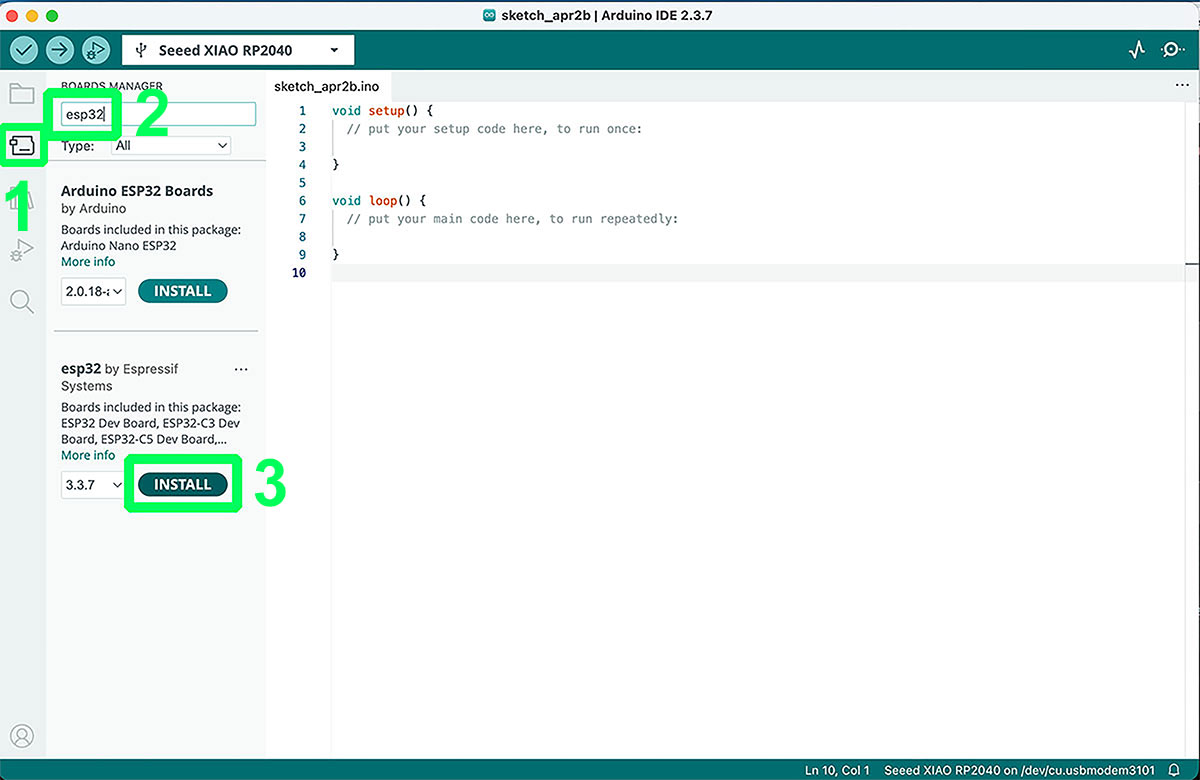
Task: Click the Seeed XIAO RP2040 port status text
Action: click(x=1019, y=770)
